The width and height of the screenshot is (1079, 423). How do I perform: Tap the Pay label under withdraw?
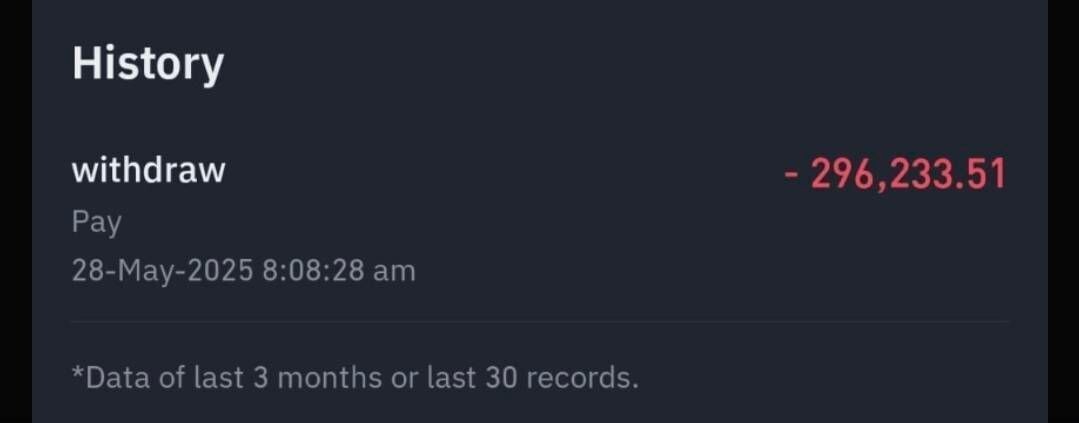tap(96, 223)
